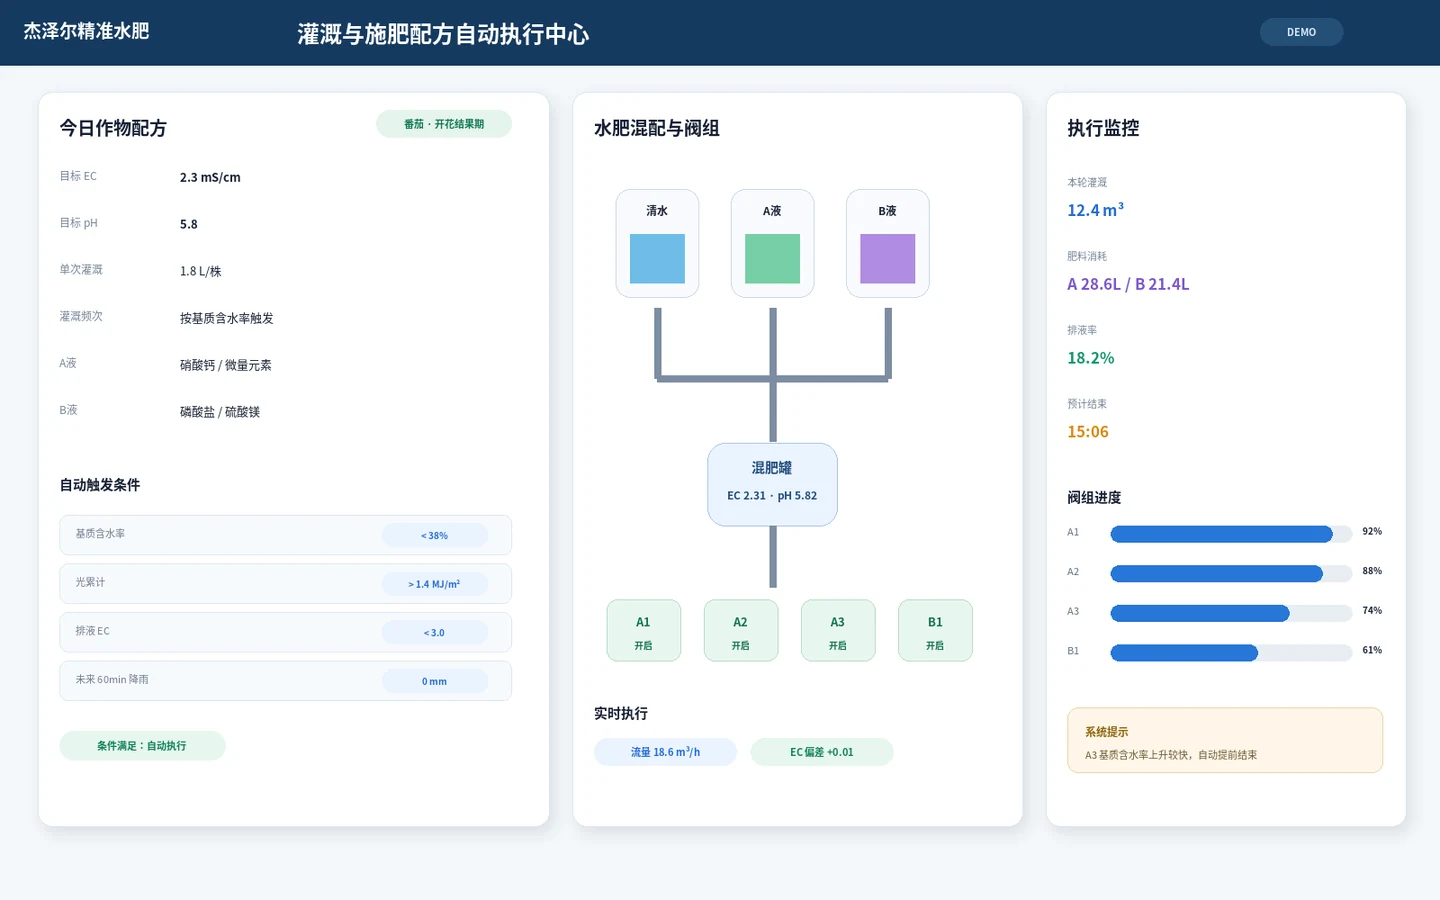Select the 基质含水率 trigger condition row
Image resolution: width=1440 pixels, height=900 pixels.
pos(285,535)
